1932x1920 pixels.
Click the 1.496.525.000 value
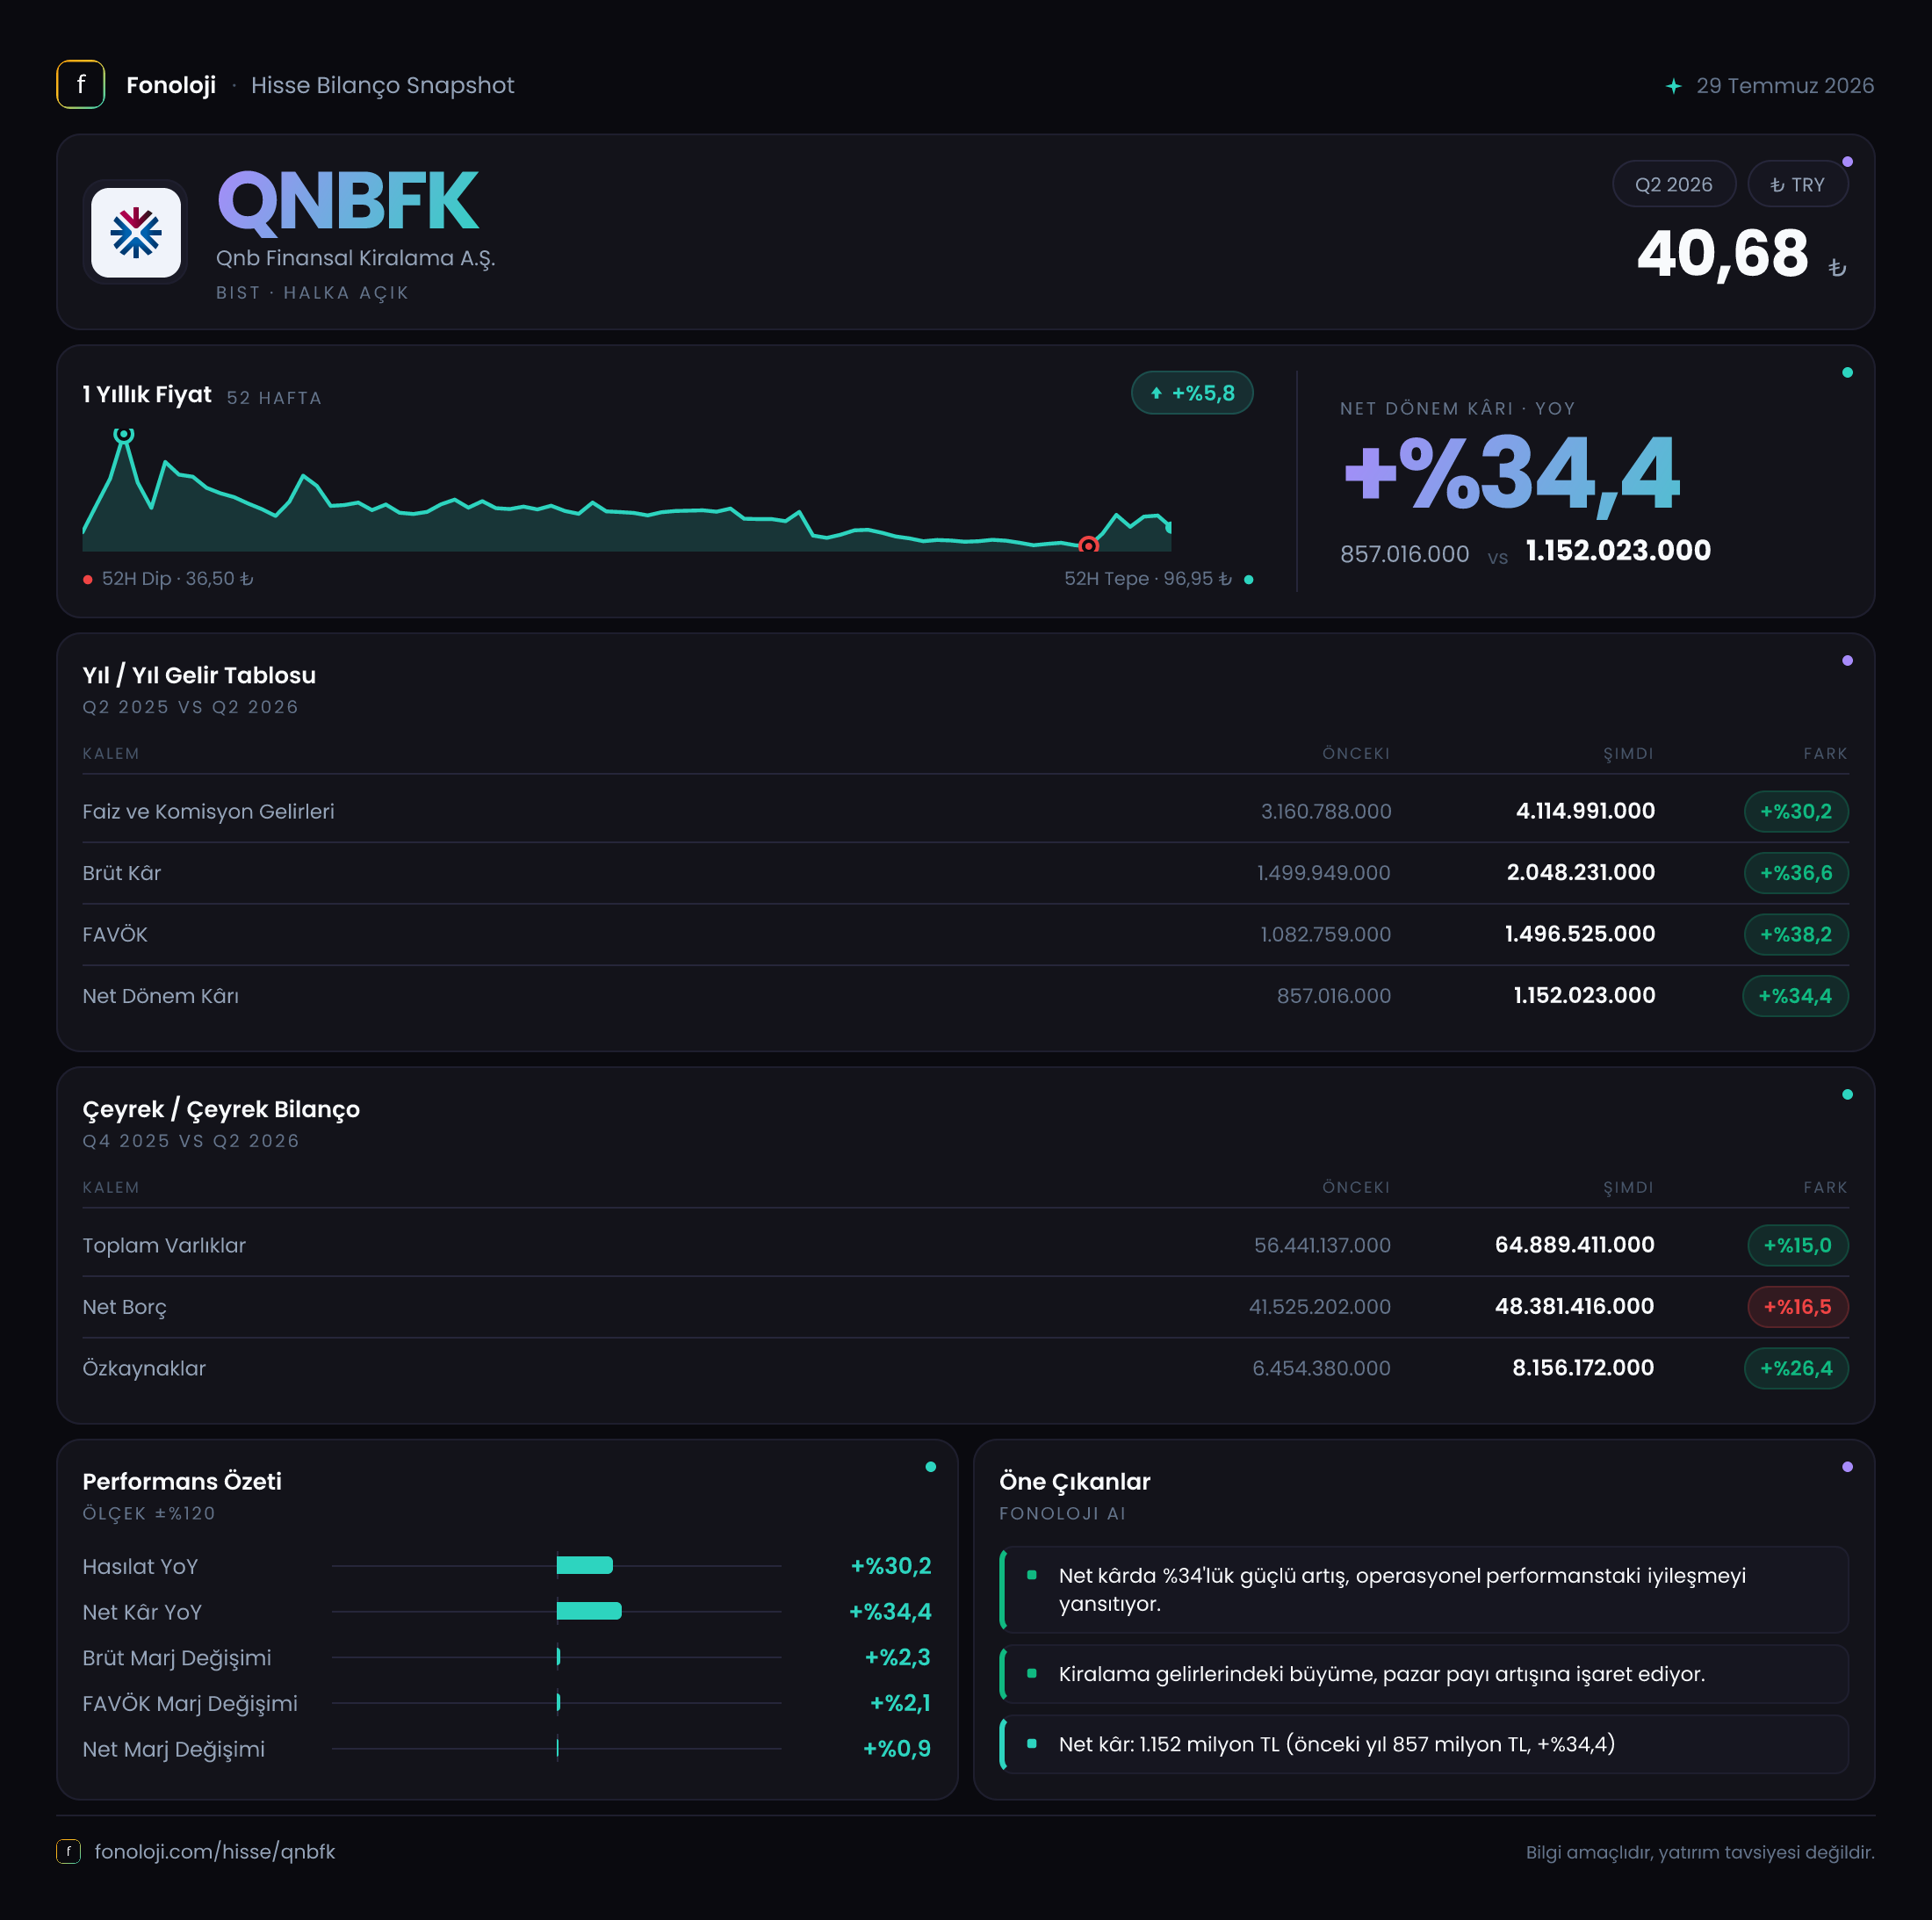tap(1580, 934)
